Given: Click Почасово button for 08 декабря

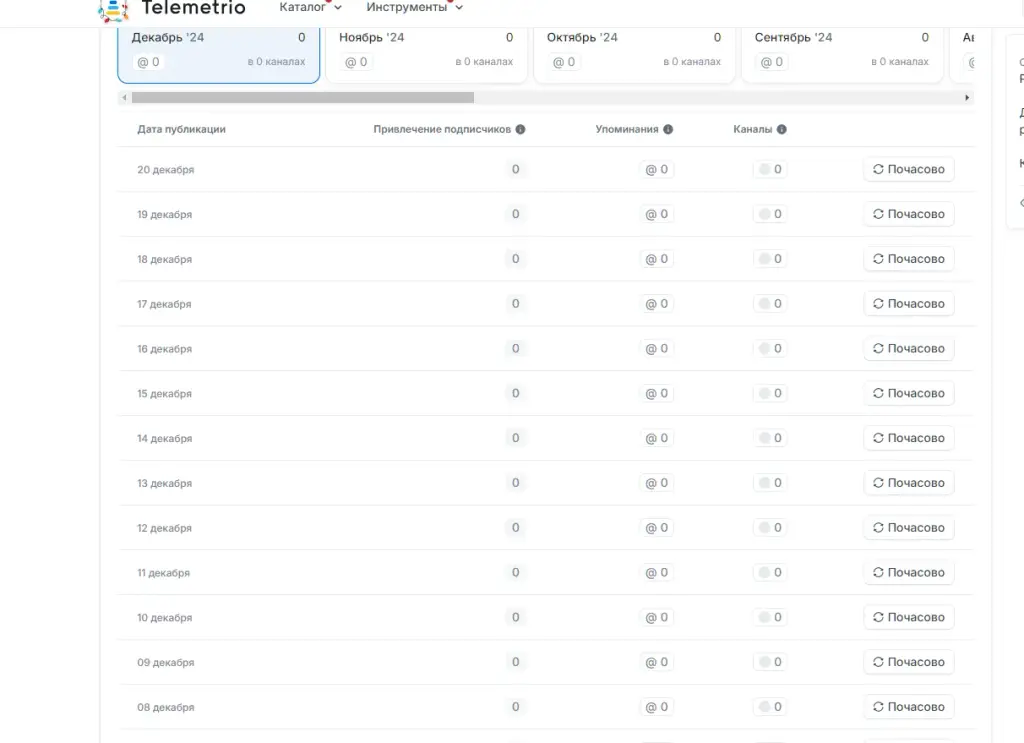Looking at the screenshot, I should click(x=908, y=706).
